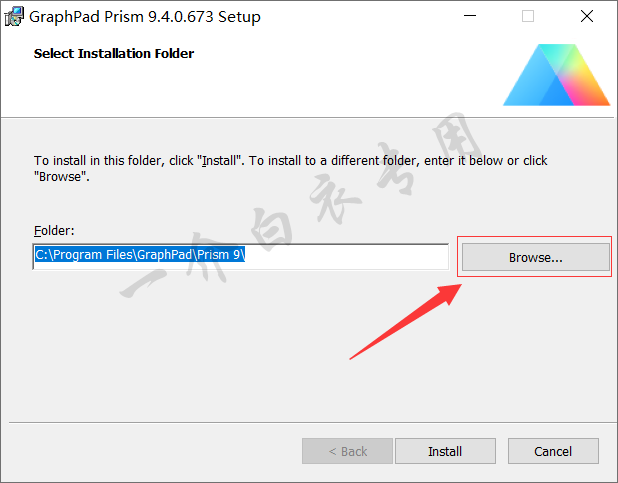Click the "Folder:" label
This screenshot has height=483, width=618.
(x=55, y=230)
